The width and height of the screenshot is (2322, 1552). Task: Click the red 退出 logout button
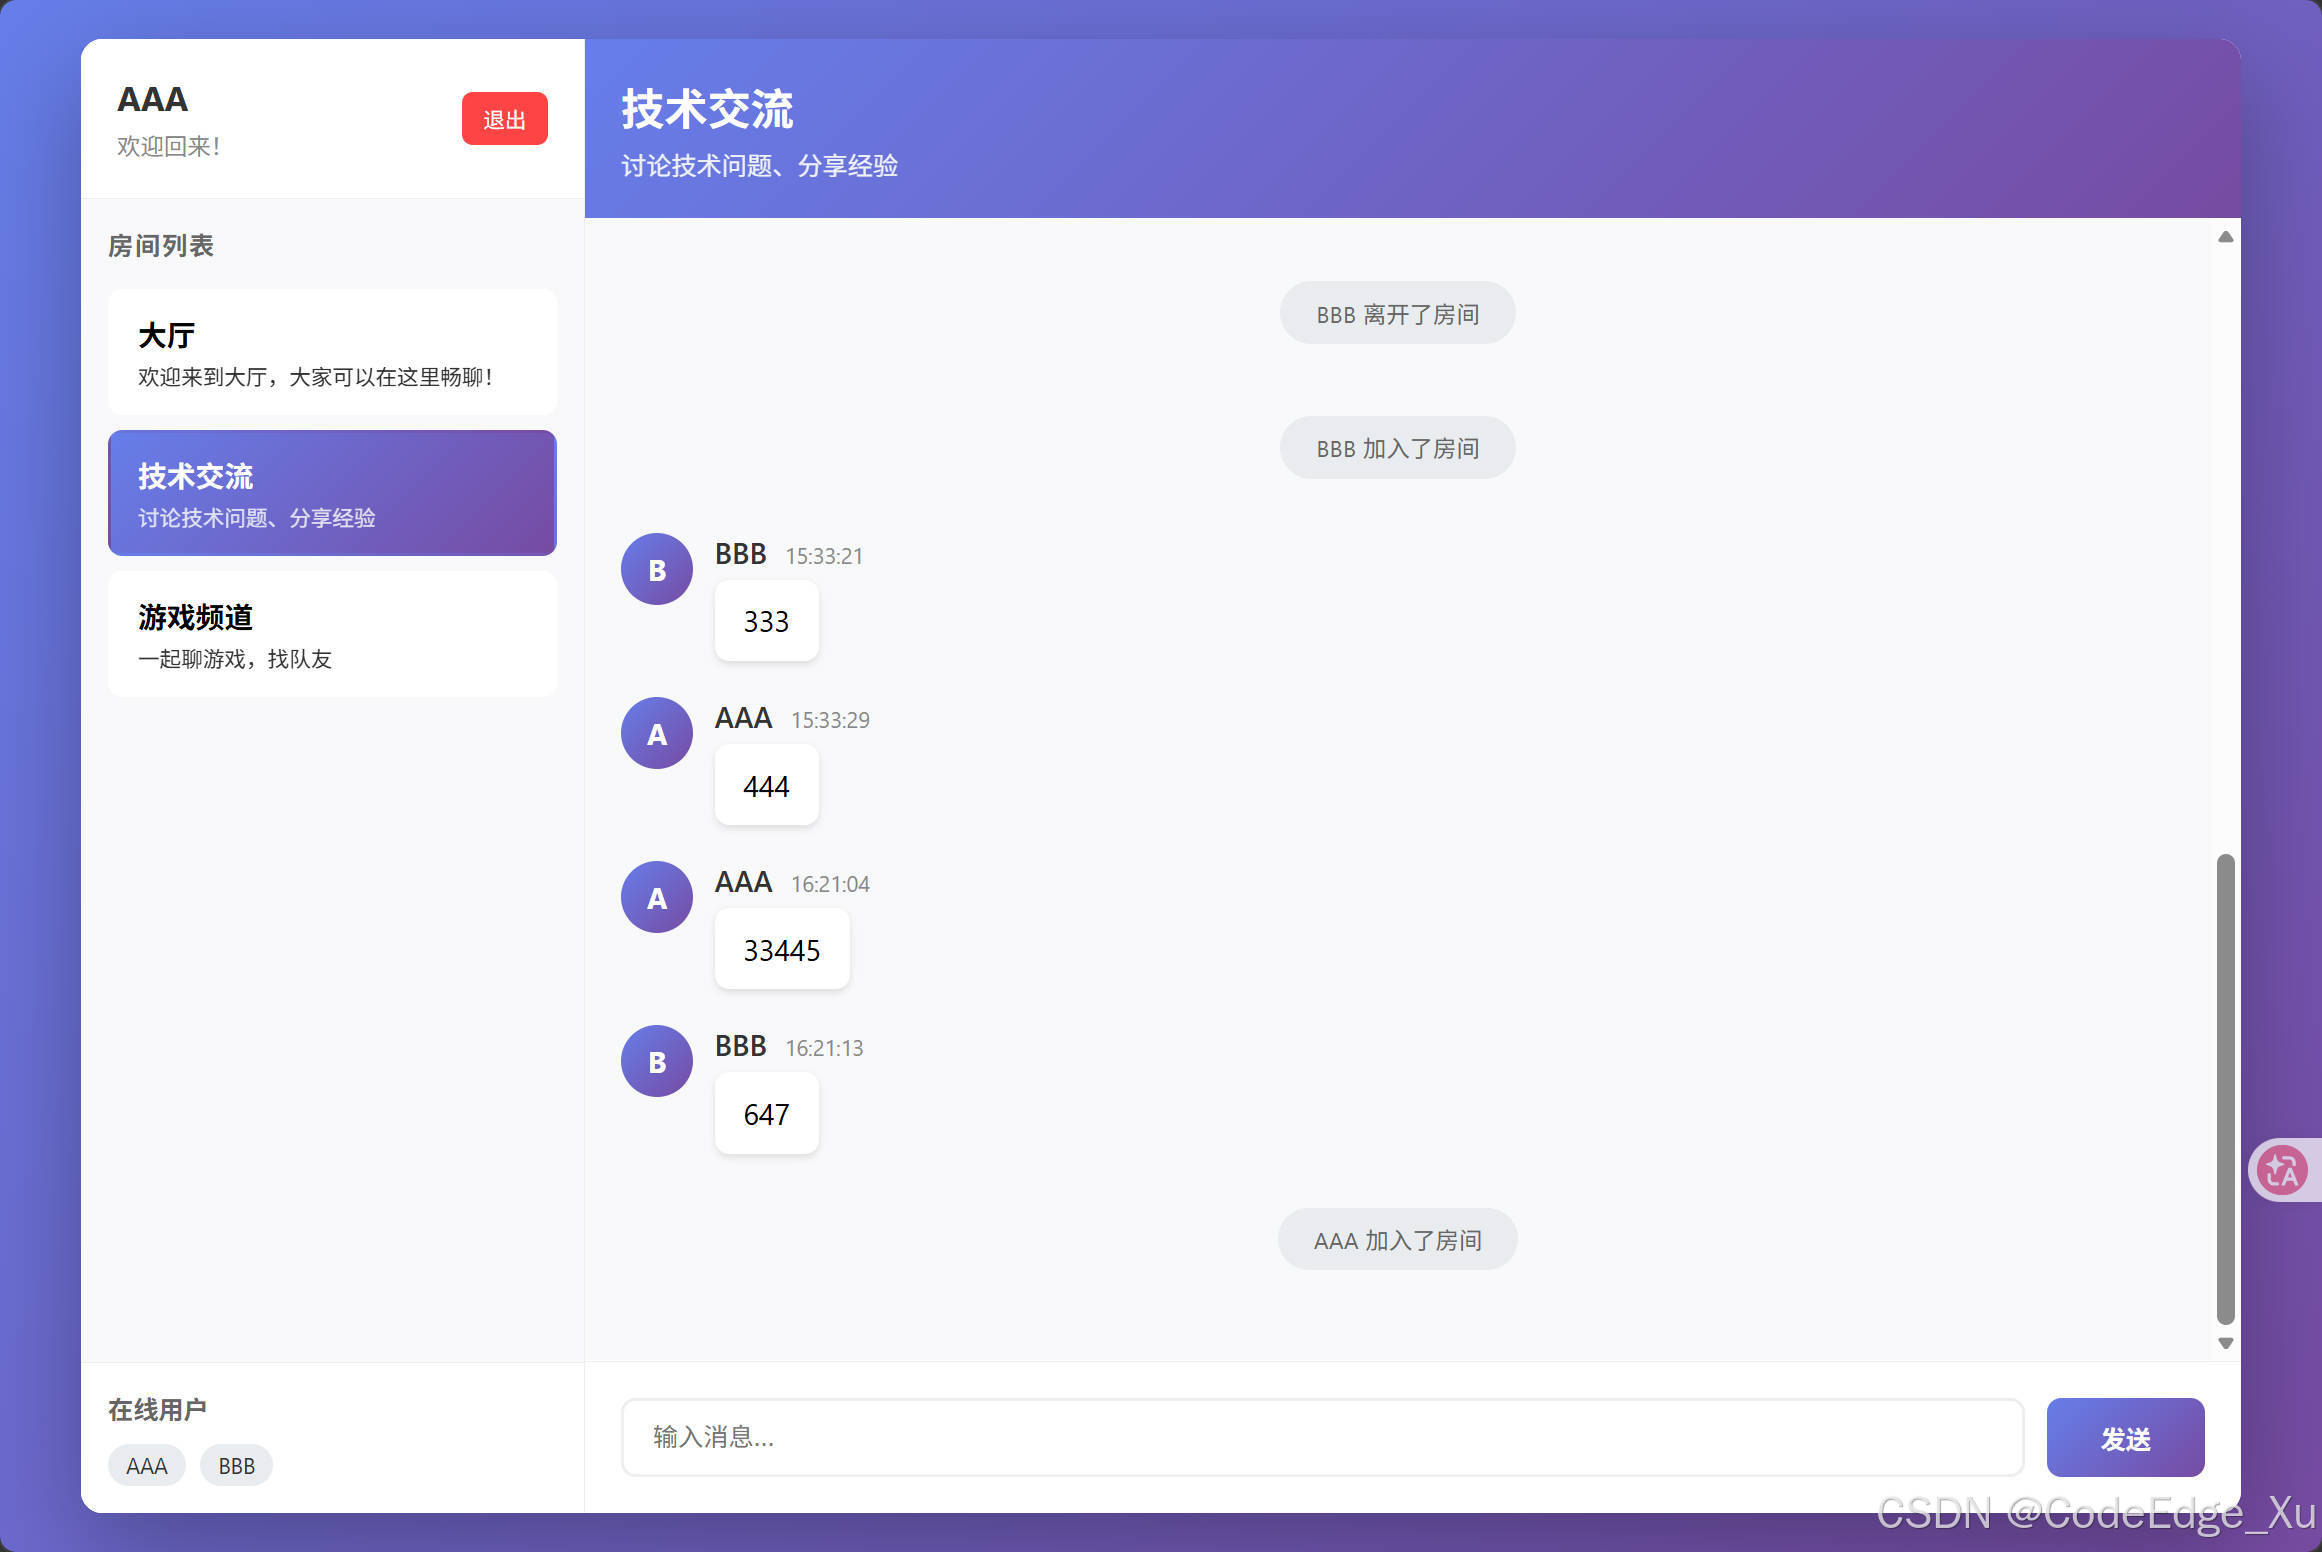(x=504, y=119)
